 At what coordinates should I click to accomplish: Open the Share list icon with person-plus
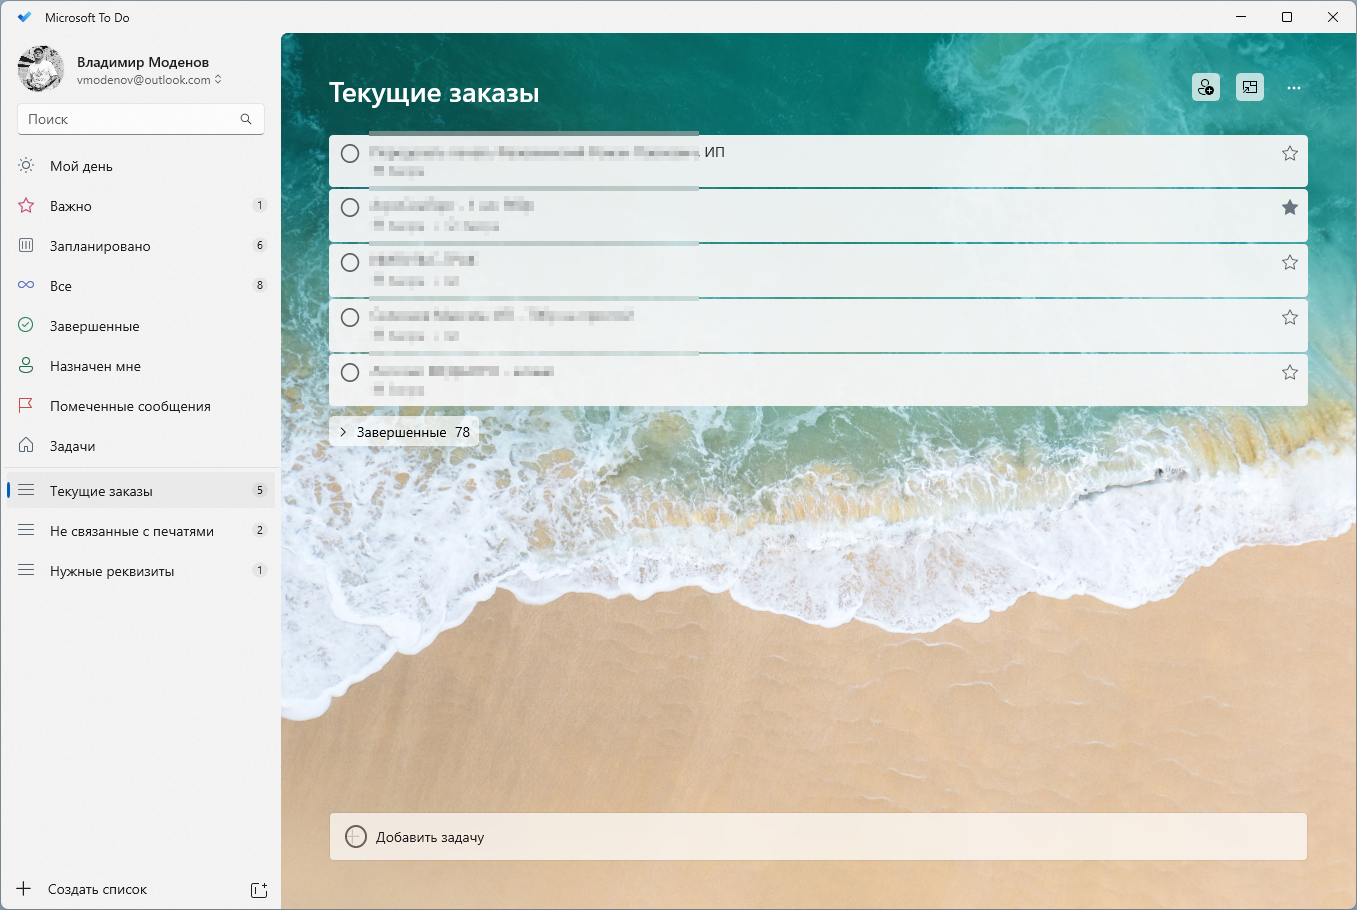click(x=1206, y=88)
